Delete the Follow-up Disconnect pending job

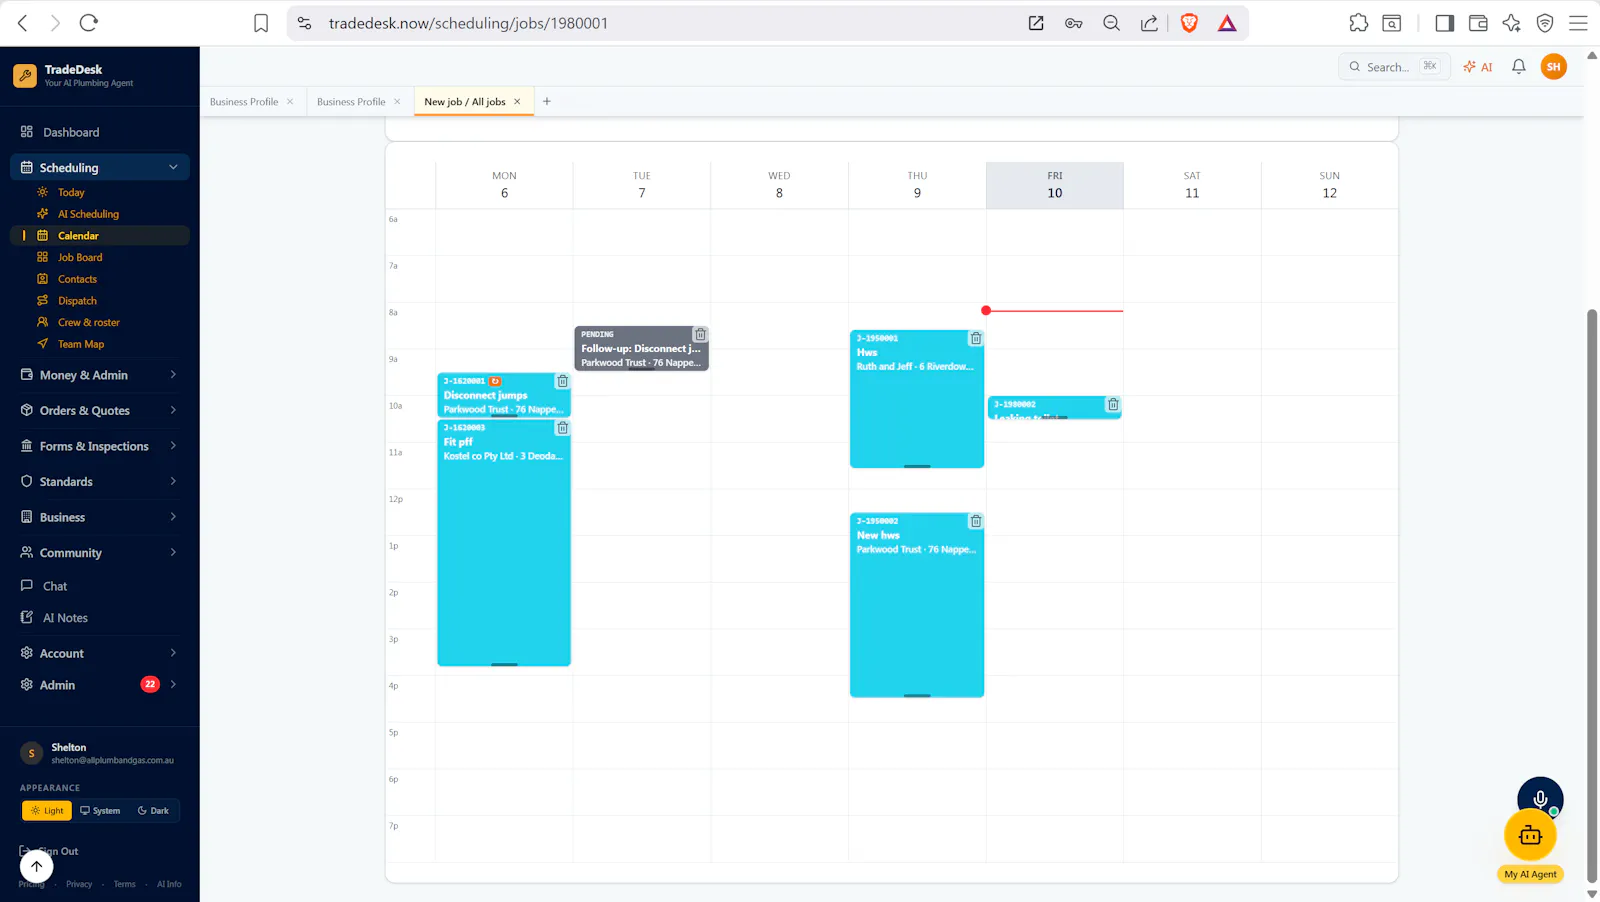point(701,335)
